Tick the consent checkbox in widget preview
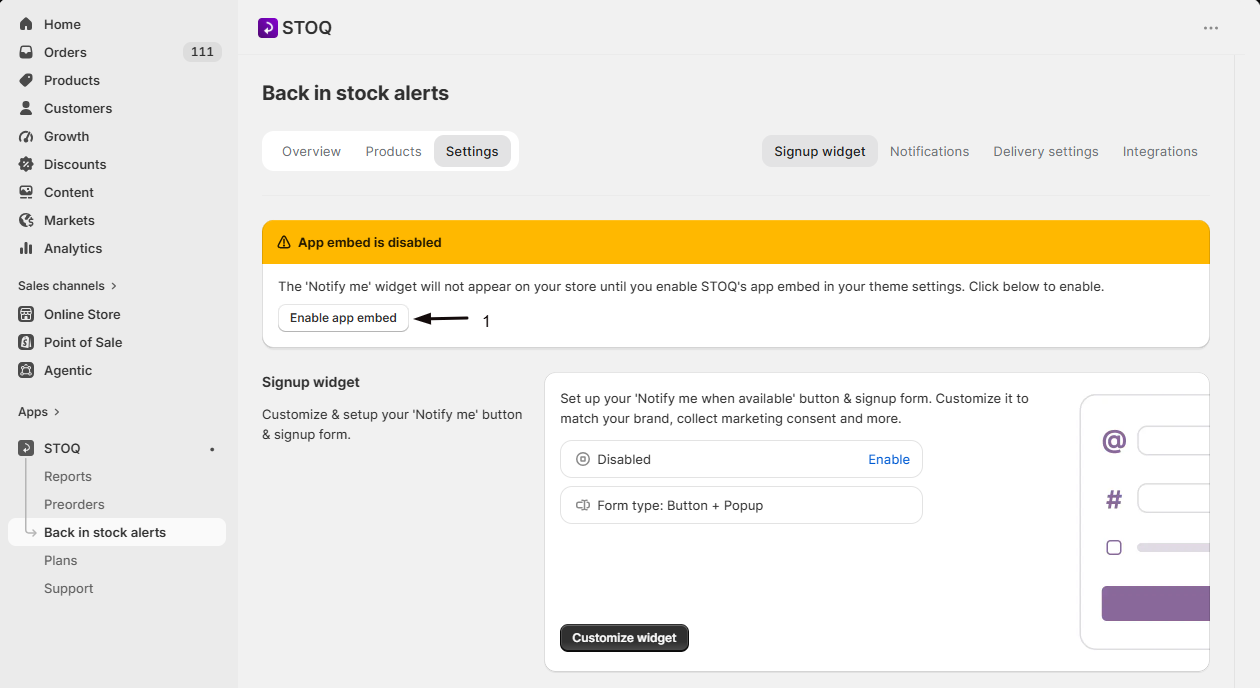 point(1114,547)
